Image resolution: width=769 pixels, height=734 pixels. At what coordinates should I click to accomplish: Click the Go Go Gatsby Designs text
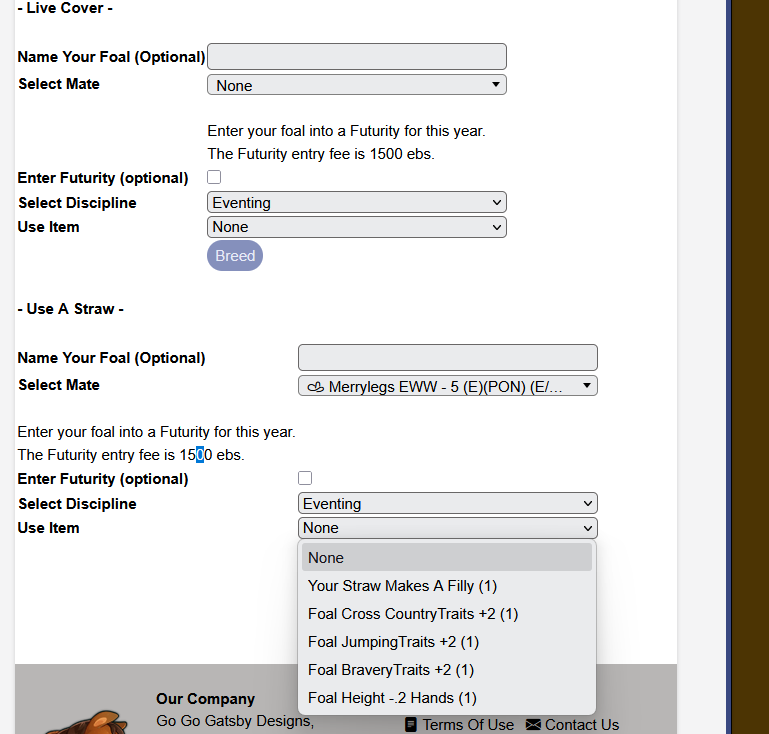(x=235, y=721)
